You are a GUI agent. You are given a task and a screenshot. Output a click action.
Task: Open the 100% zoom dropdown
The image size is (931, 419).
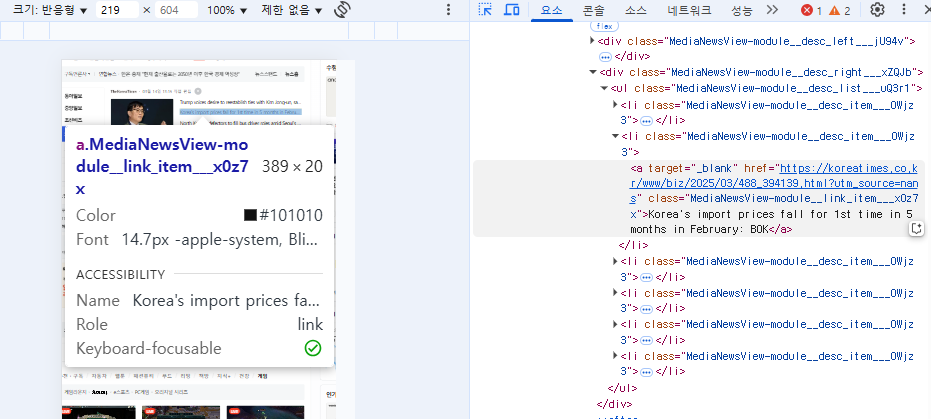(227, 10)
